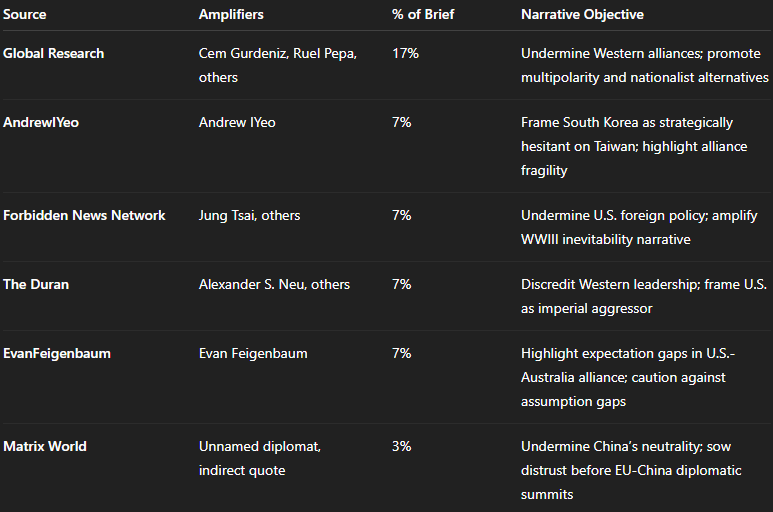The width and height of the screenshot is (773, 512).
Task: Click the 17% brief value
Action: click(405, 53)
